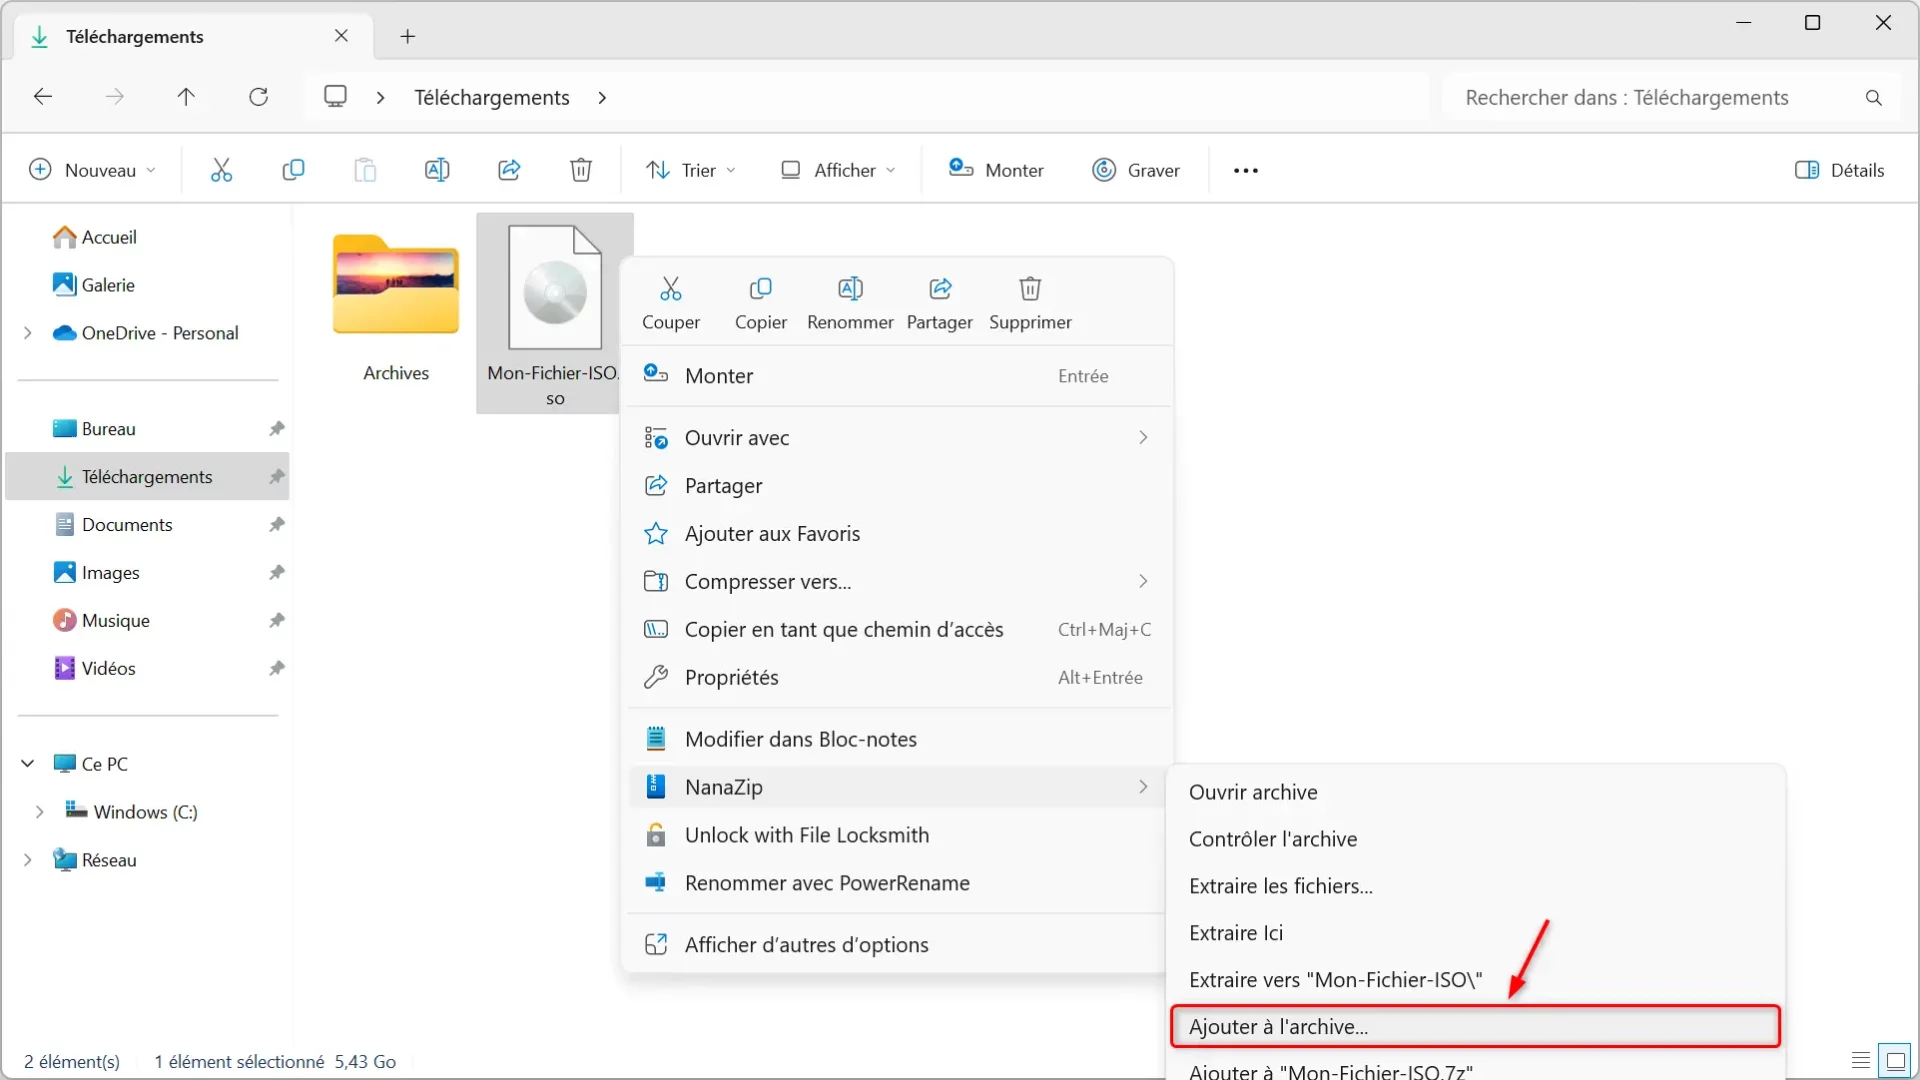The height and width of the screenshot is (1080, 1920).
Task: Select Contrôler l'archive
Action: coord(1475,840)
